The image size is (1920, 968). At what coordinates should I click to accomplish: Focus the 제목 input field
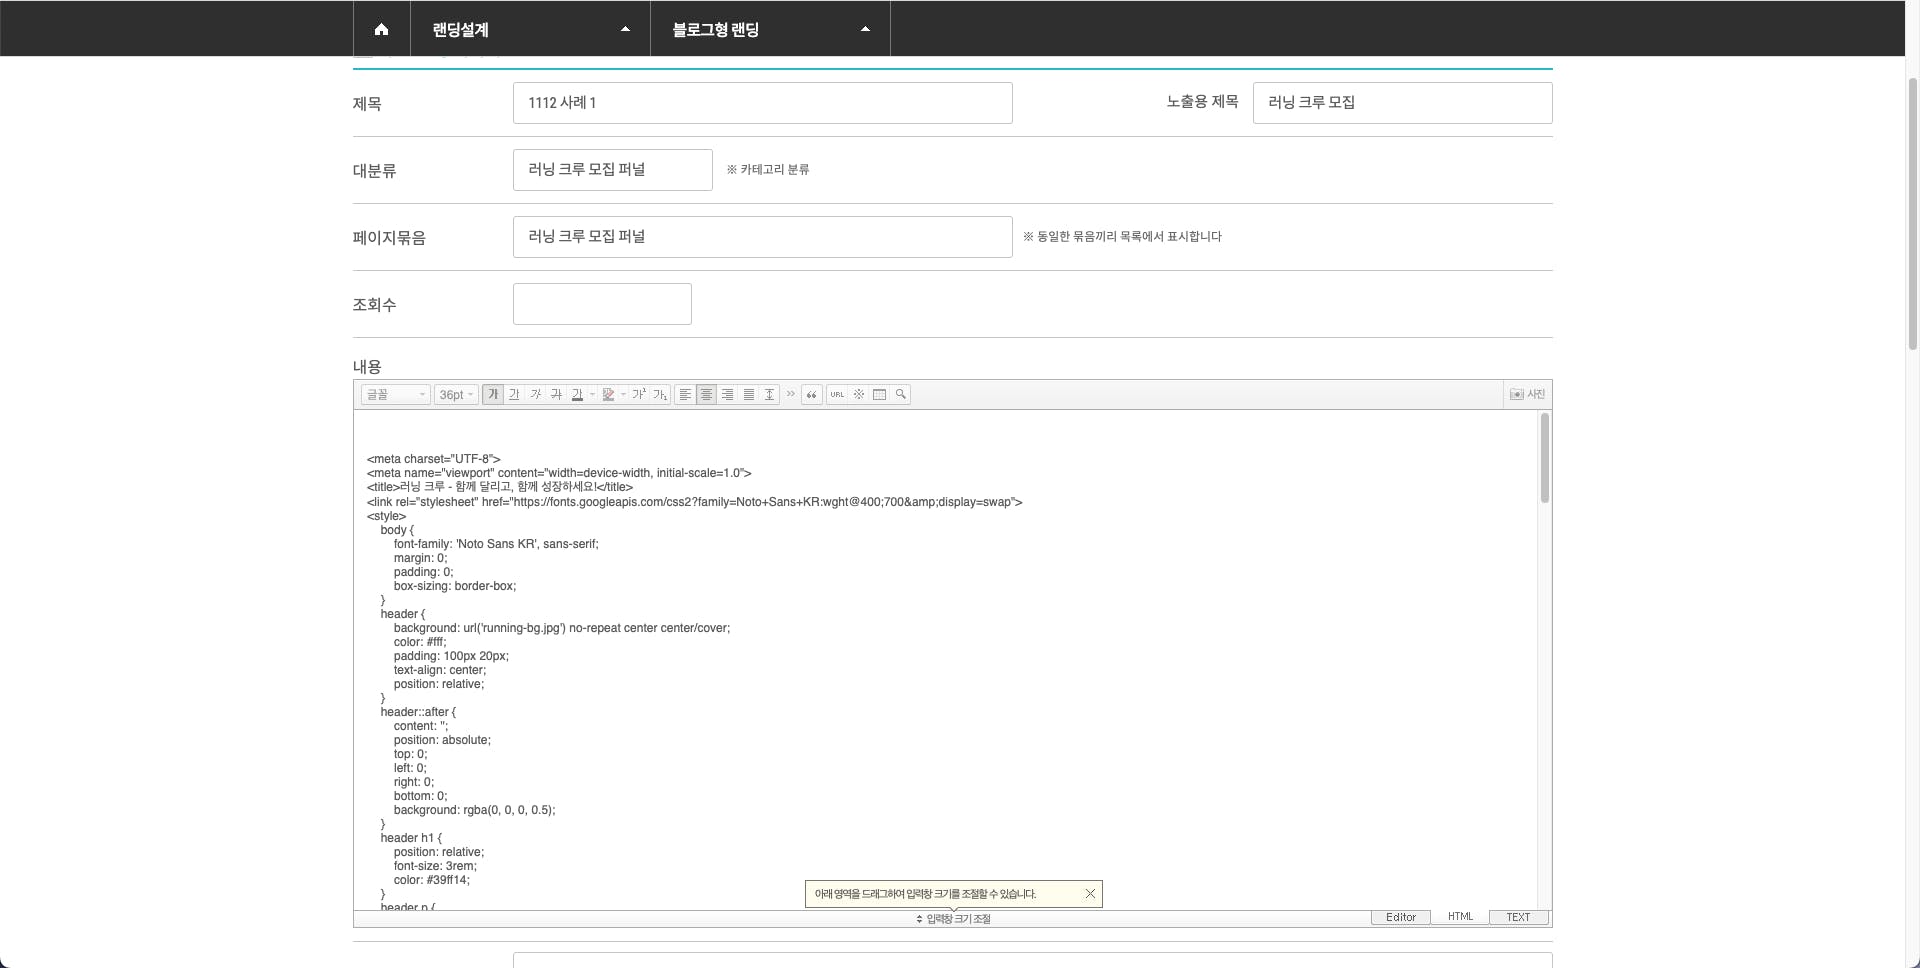tap(763, 103)
